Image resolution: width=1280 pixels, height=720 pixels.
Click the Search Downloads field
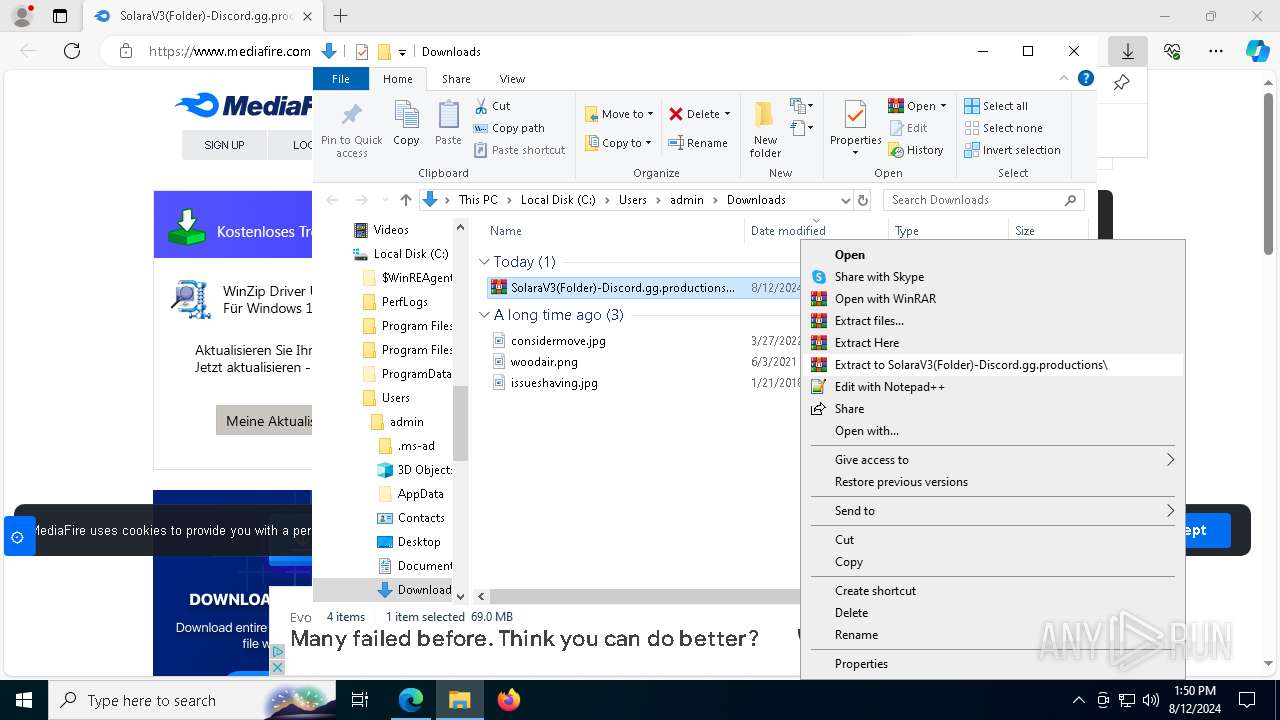tap(984, 200)
